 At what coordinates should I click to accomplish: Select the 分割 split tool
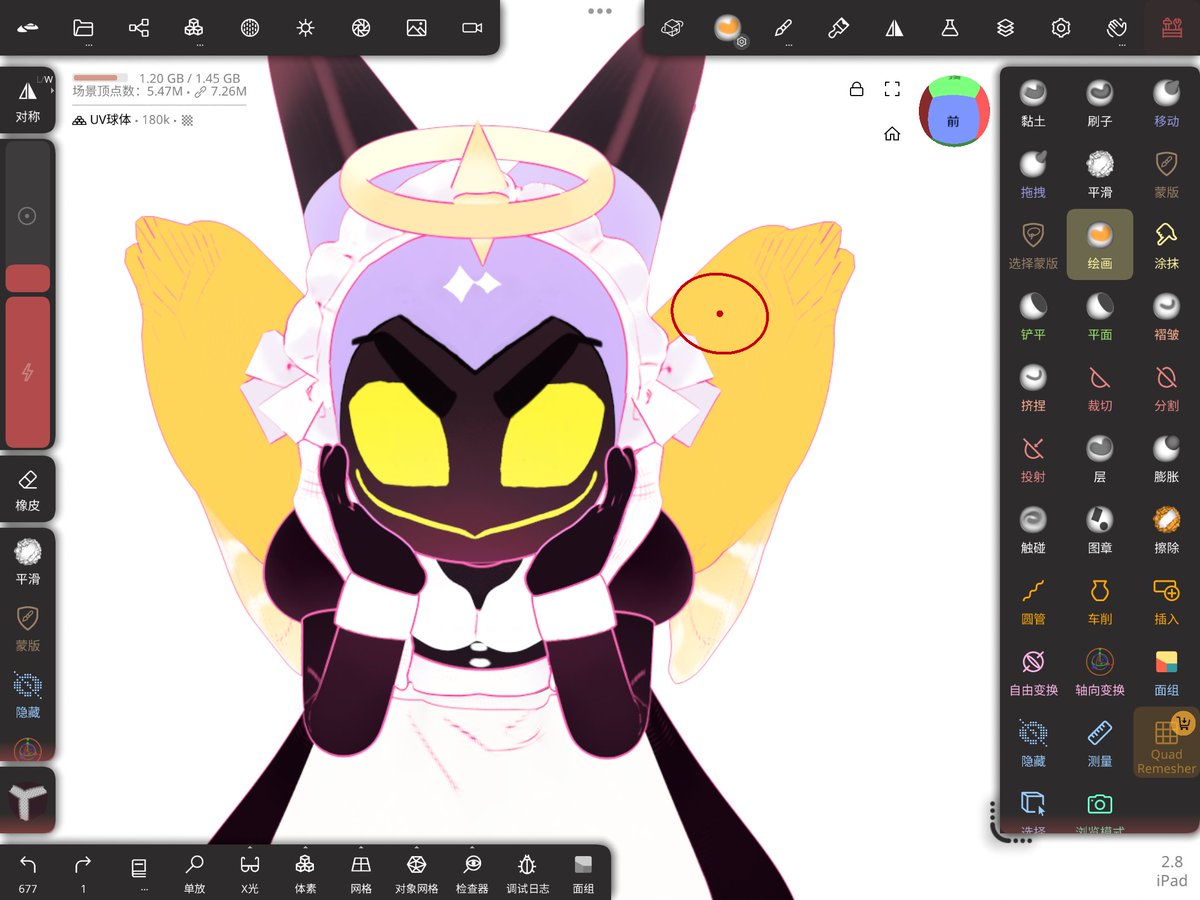pos(1166,387)
